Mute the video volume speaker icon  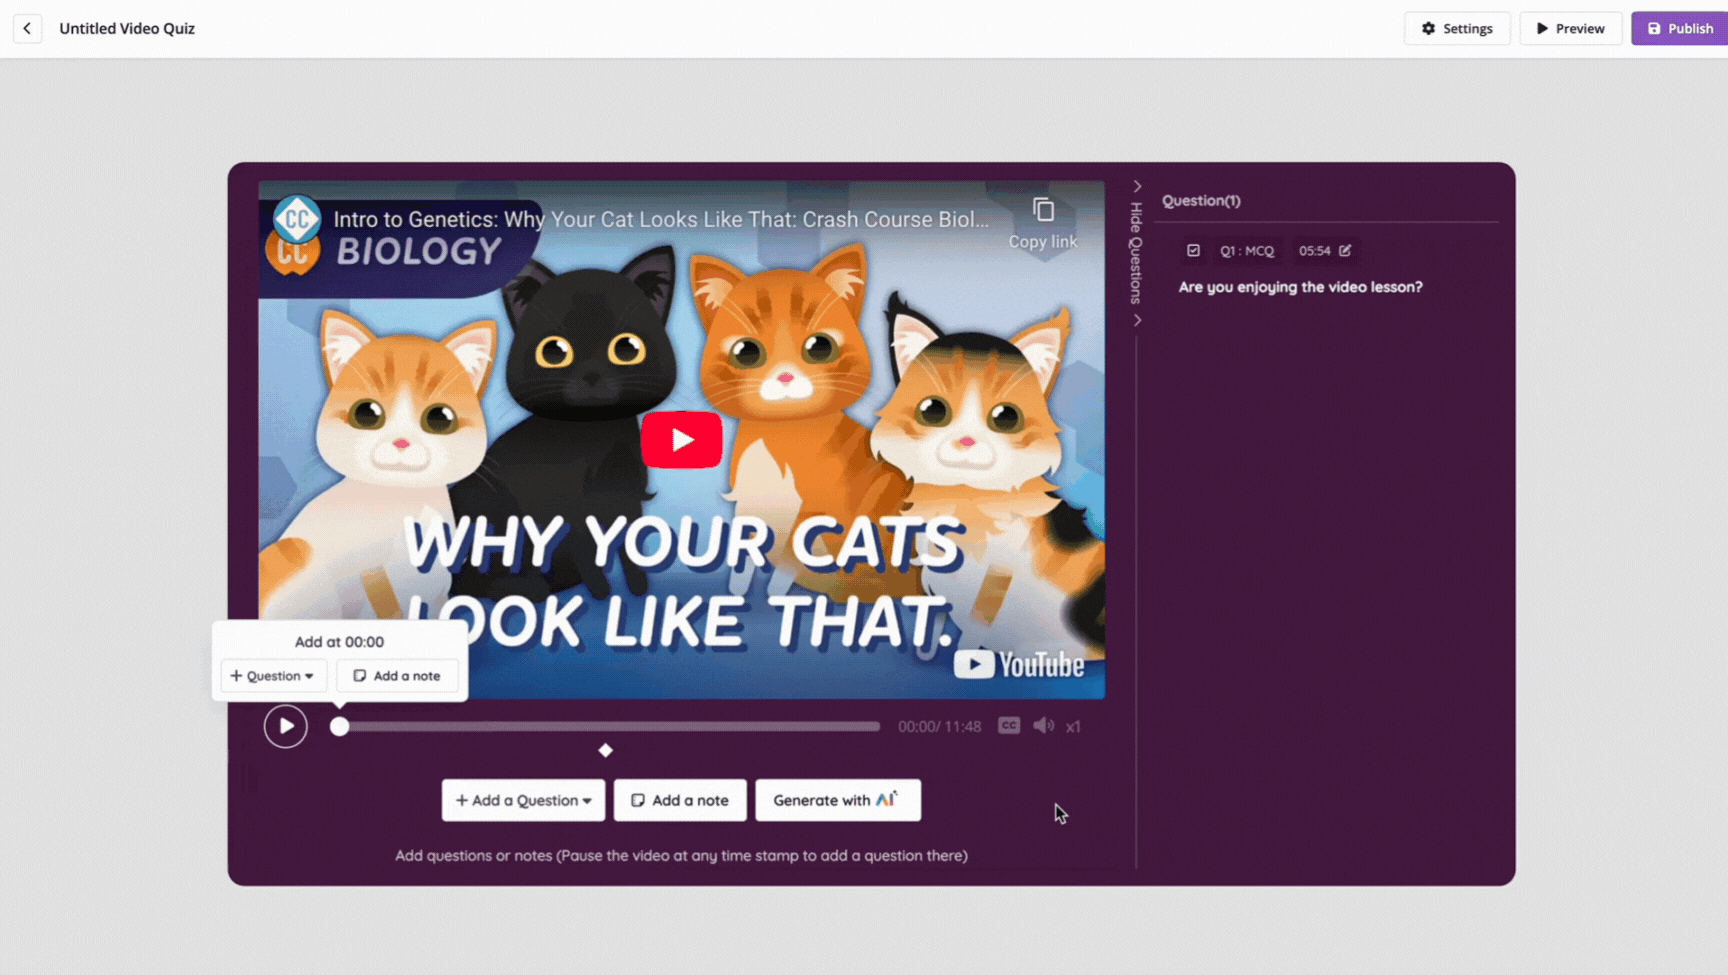tap(1043, 726)
